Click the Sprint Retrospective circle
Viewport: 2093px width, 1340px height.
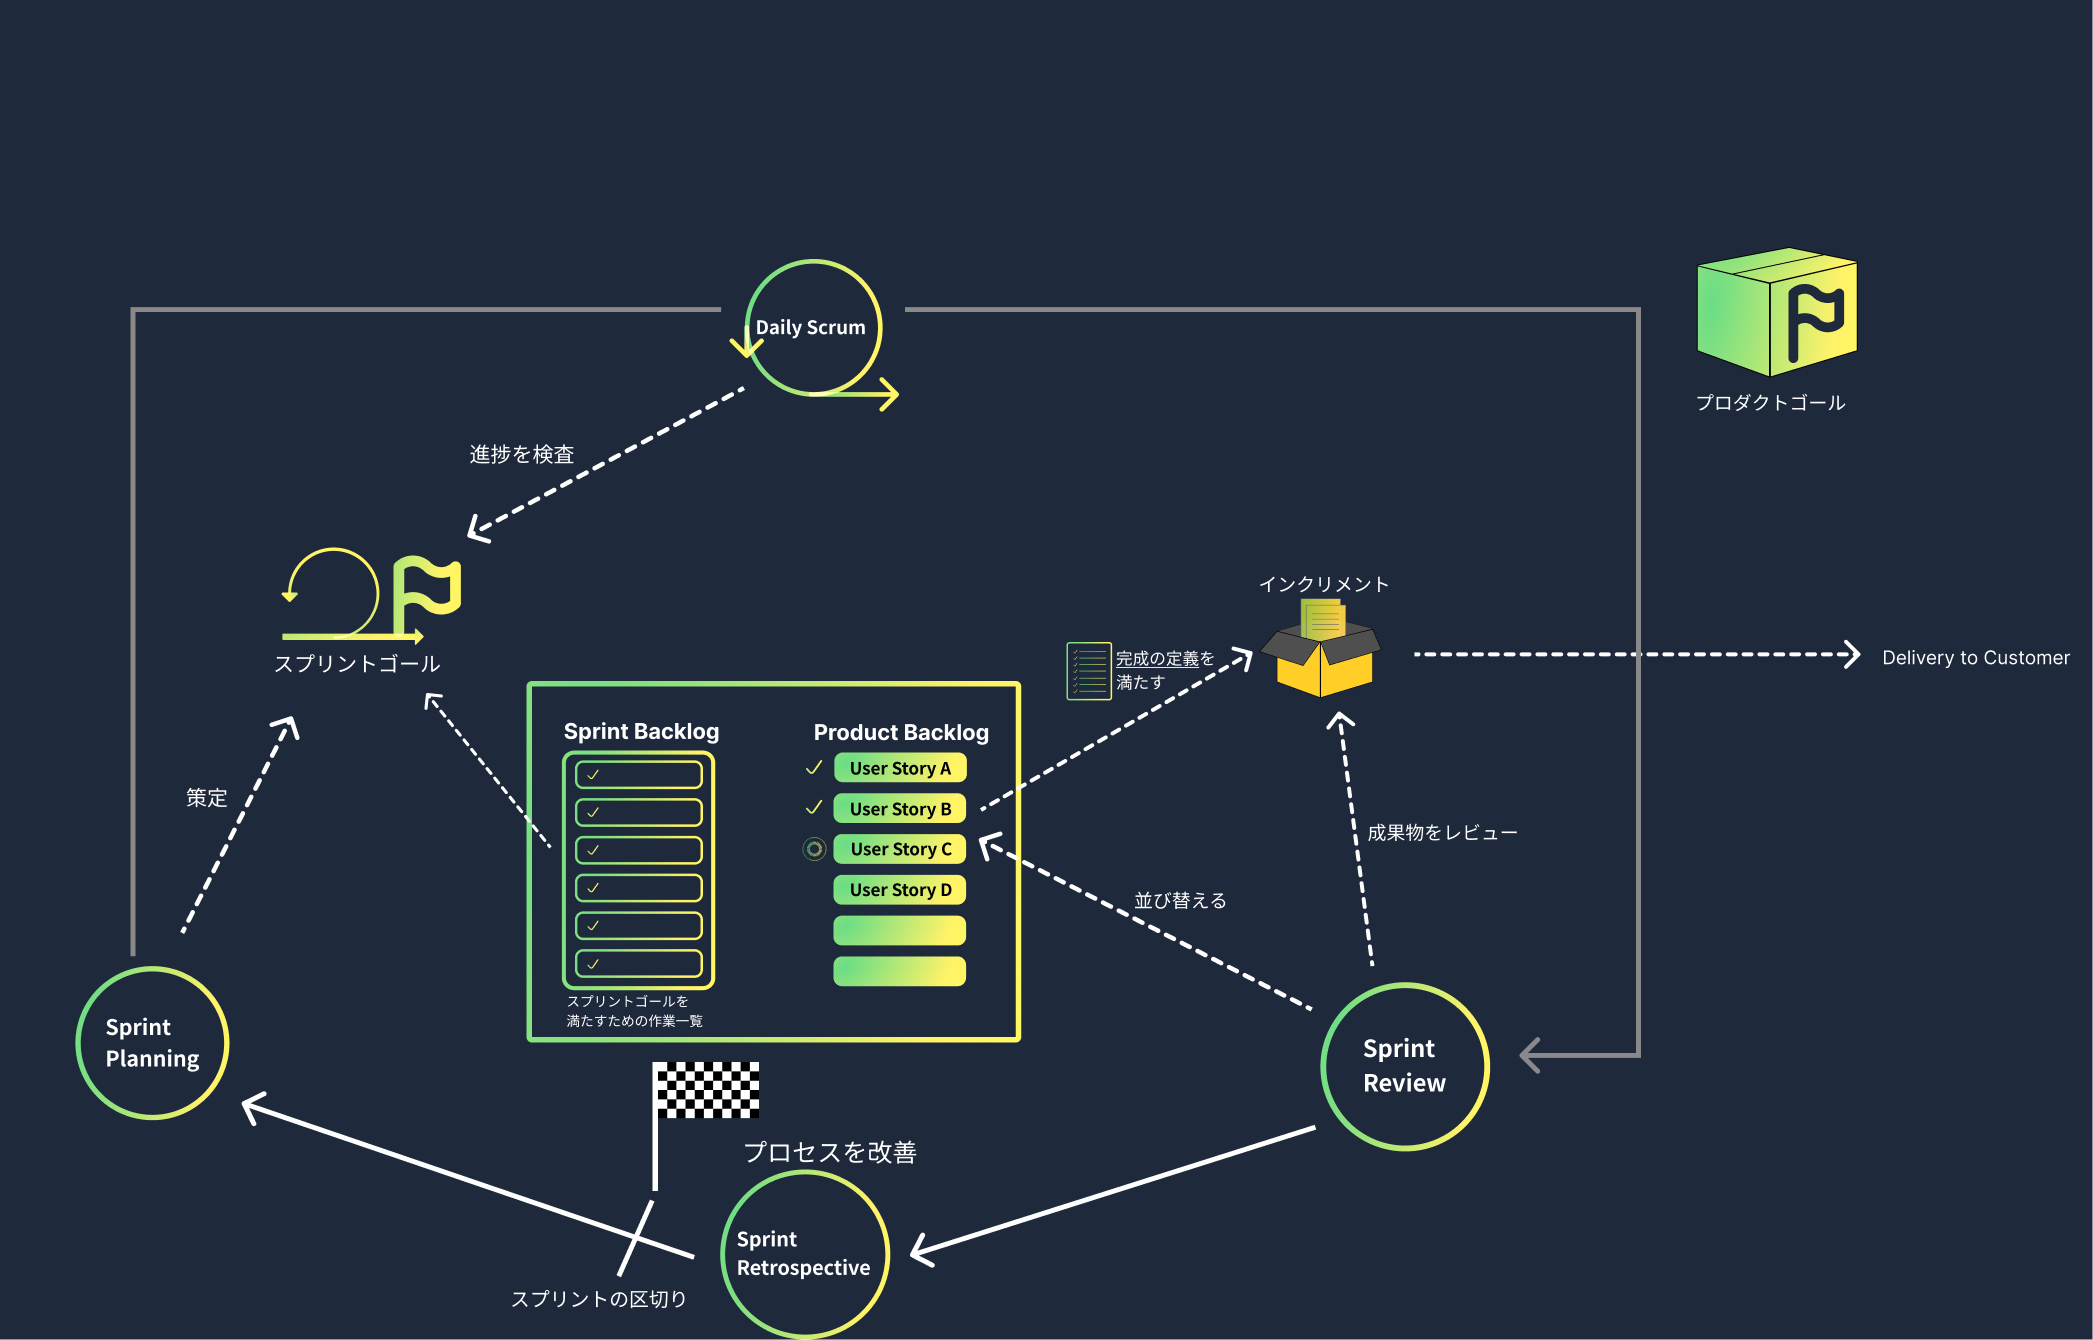804,1253
